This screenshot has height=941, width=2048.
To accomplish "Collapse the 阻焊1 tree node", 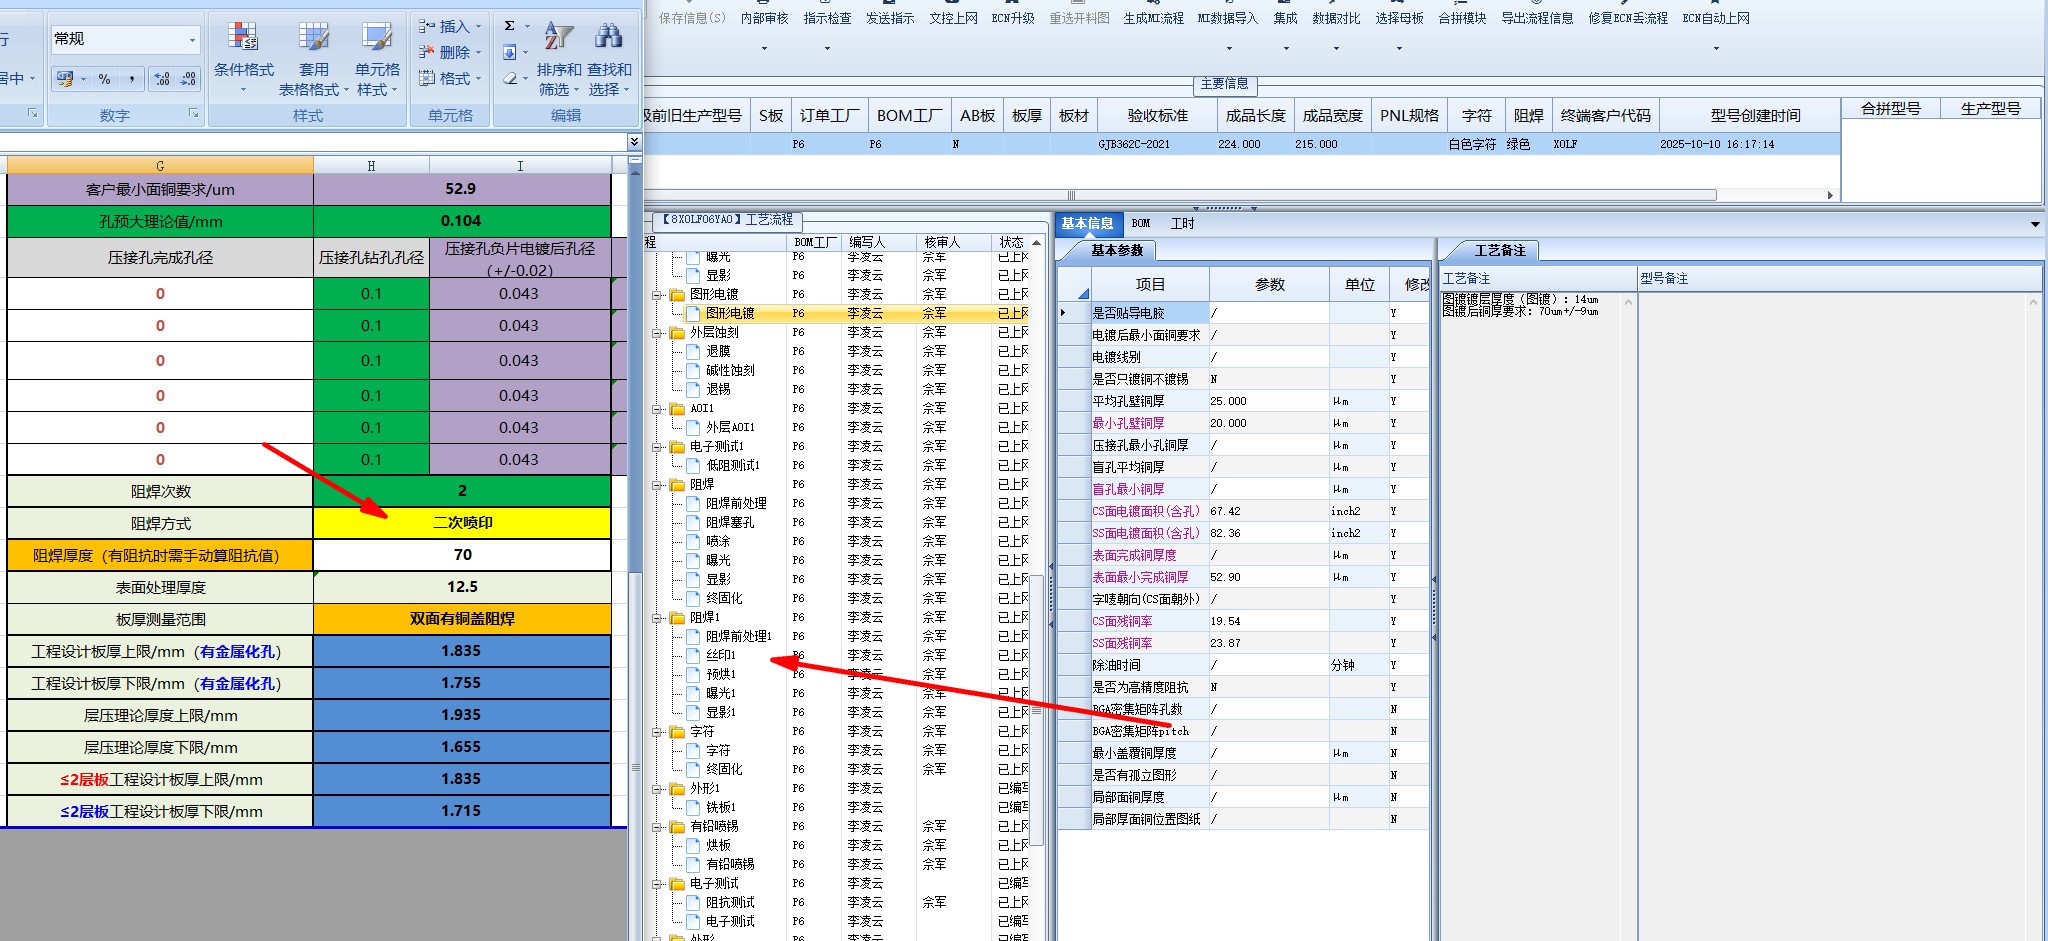I will [x=659, y=618].
